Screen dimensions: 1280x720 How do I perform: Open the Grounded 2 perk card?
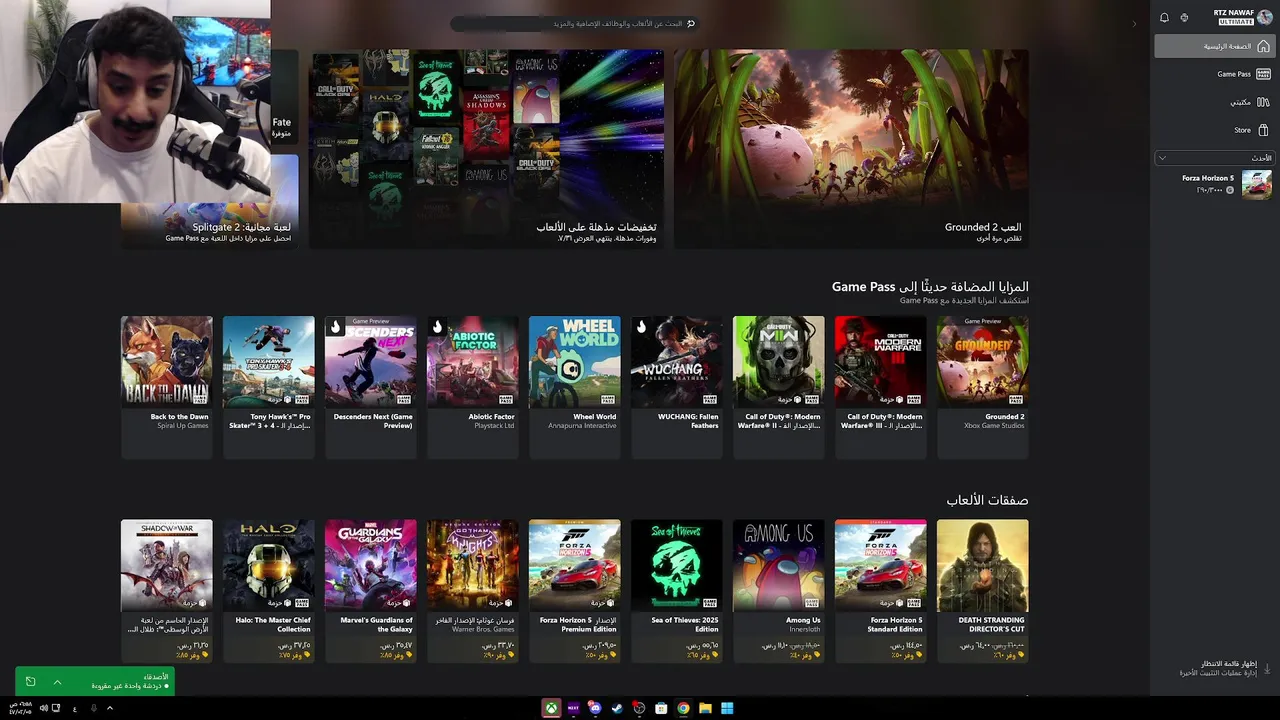[982, 387]
